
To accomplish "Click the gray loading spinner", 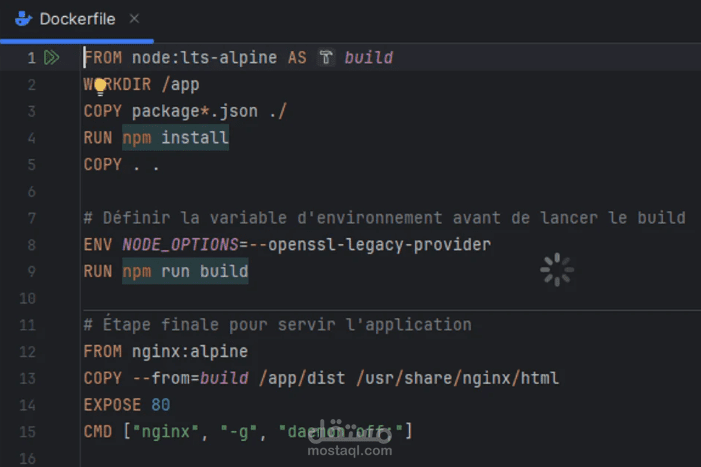I will pyautogui.click(x=557, y=270).
